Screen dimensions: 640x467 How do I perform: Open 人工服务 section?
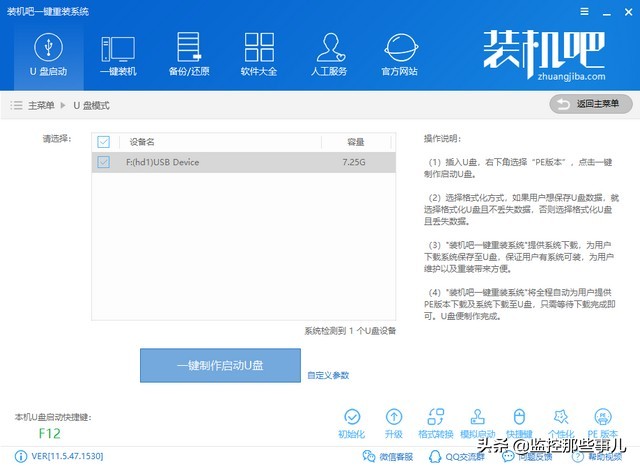pyautogui.click(x=329, y=55)
